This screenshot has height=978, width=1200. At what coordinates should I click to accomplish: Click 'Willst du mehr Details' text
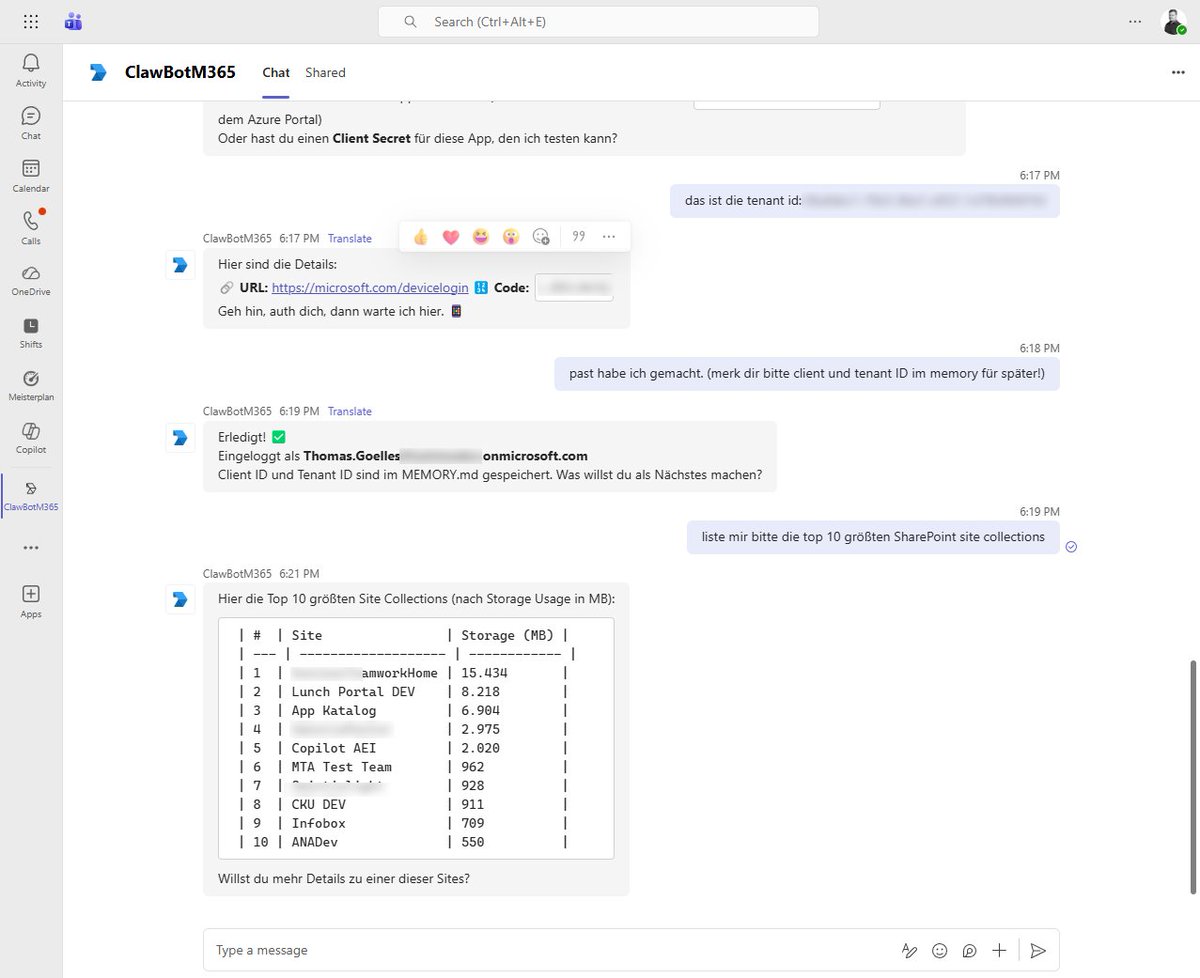pyautogui.click(x=344, y=879)
